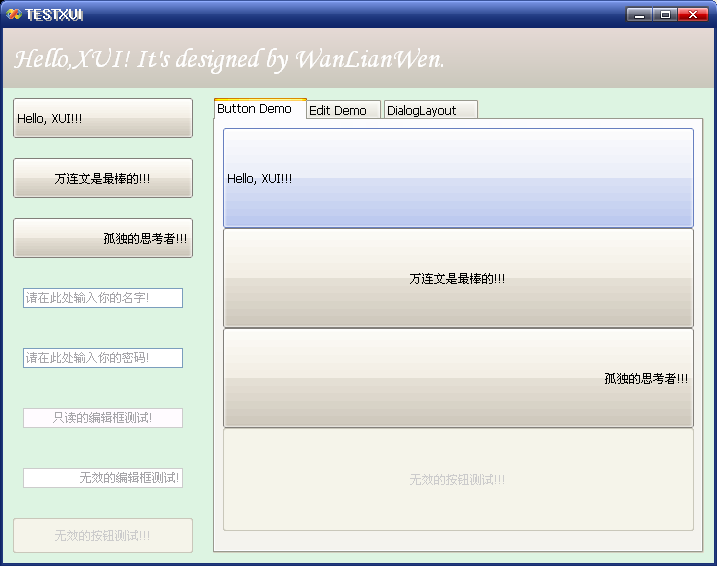Focus the name input field '请在此处输入你的名字!'
The image size is (717, 566).
click(x=103, y=298)
